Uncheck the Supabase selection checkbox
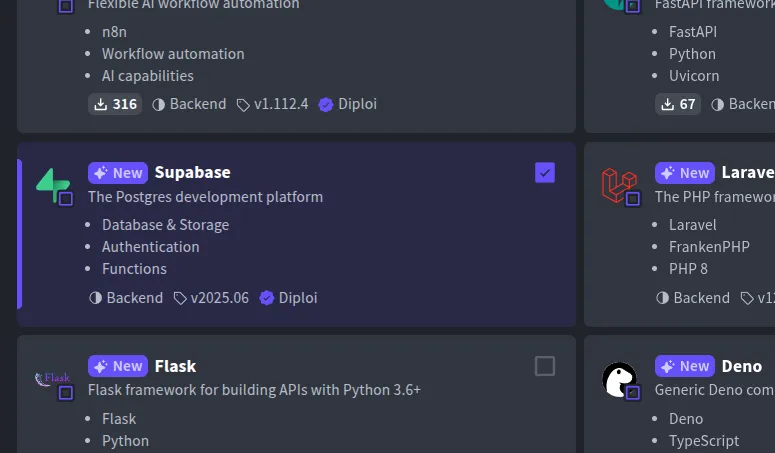Image resolution: width=775 pixels, height=453 pixels. click(x=545, y=173)
